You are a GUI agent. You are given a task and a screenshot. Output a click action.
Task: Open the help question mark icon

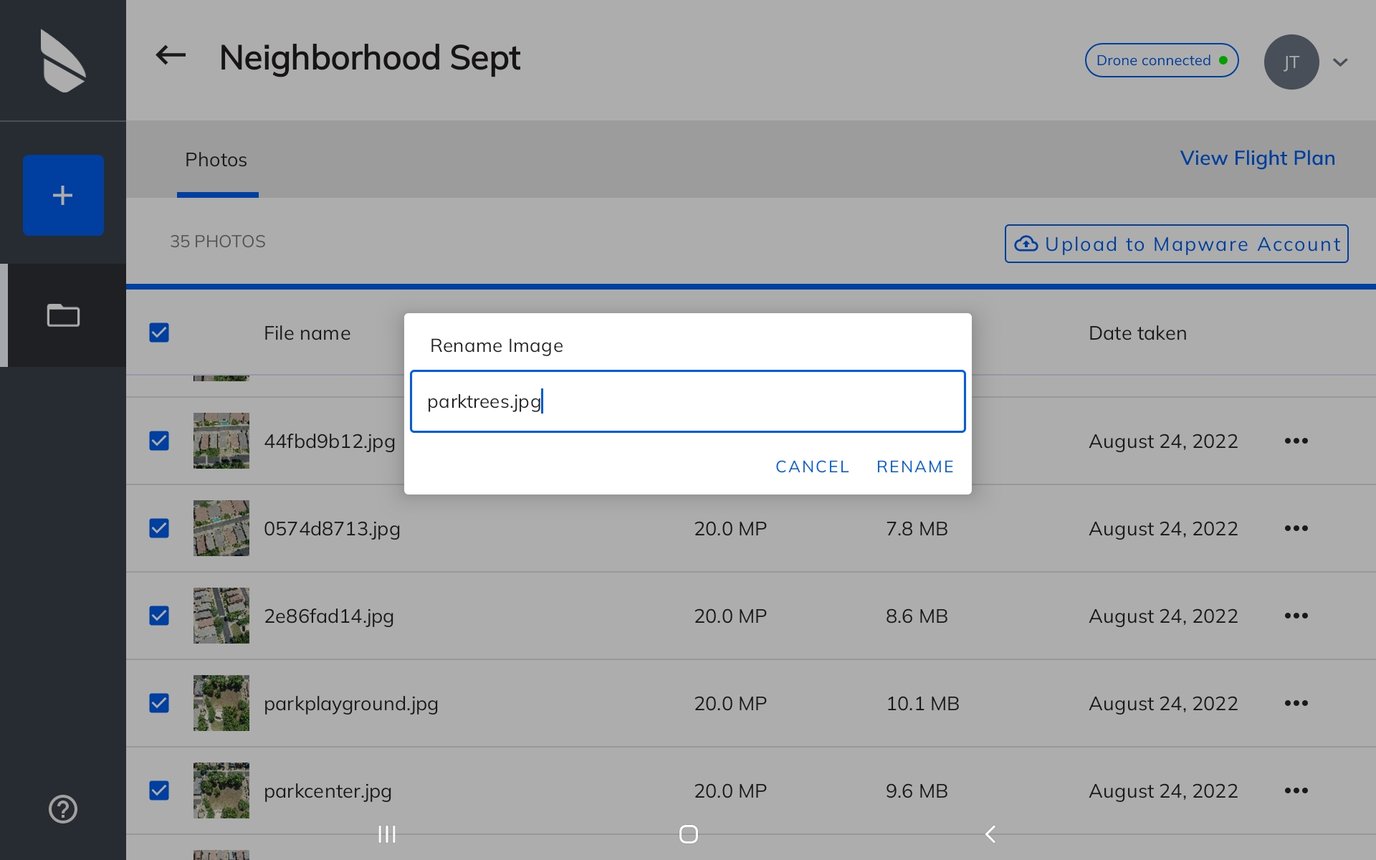(x=63, y=808)
